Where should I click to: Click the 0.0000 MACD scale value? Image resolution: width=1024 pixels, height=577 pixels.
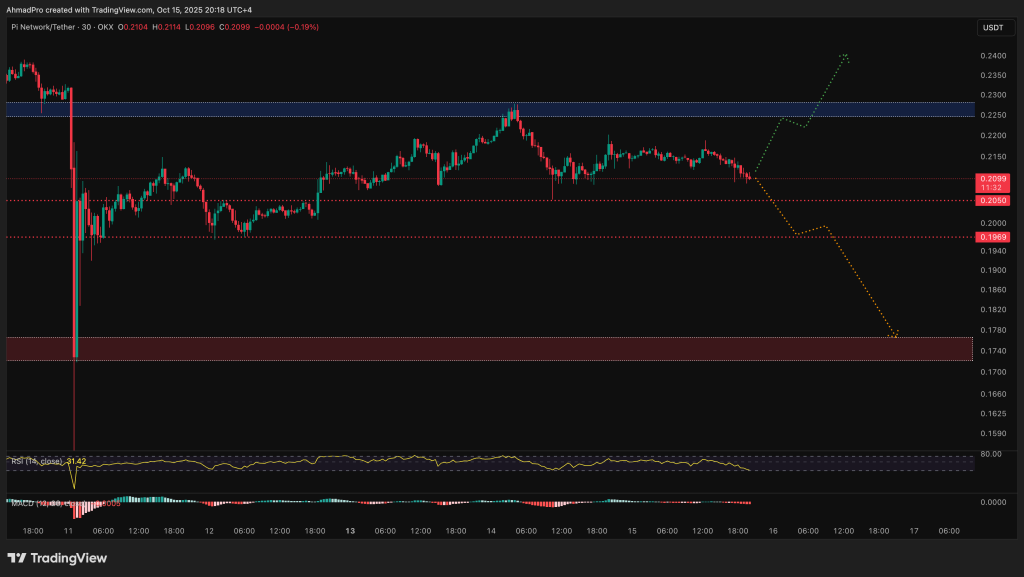[995, 502]
